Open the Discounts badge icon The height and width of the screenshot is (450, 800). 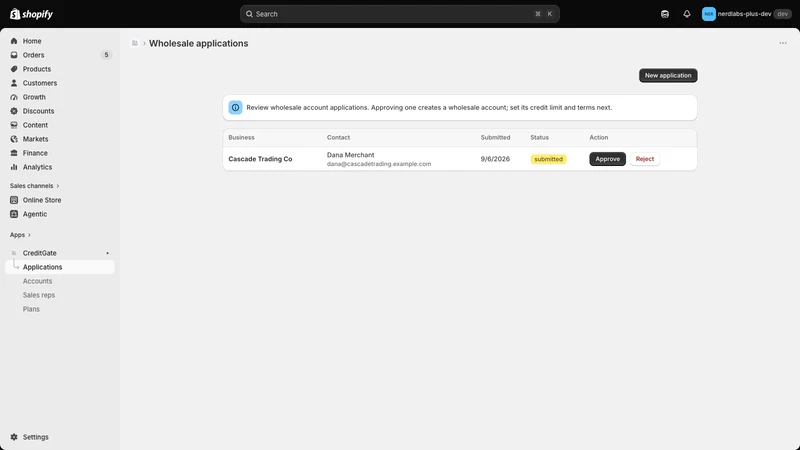point(14,111)
